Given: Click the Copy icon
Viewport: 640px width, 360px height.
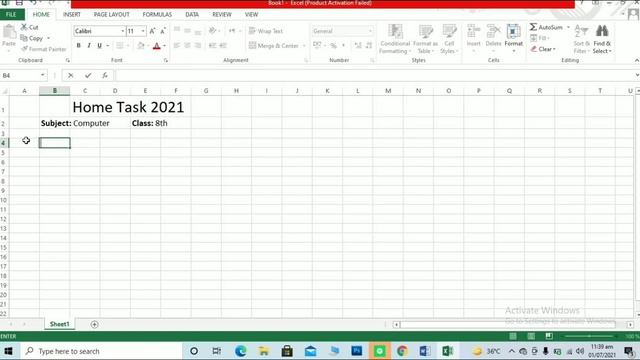Looking at the screenshot, I should point(24,38).
